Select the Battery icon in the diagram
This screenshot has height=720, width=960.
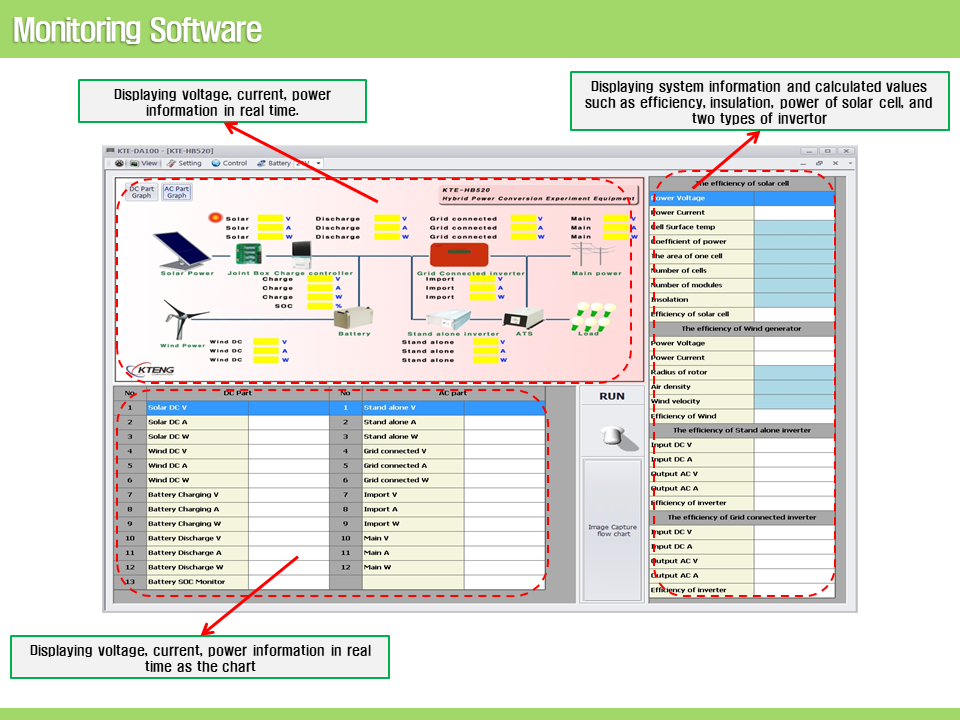click(352, 318)
